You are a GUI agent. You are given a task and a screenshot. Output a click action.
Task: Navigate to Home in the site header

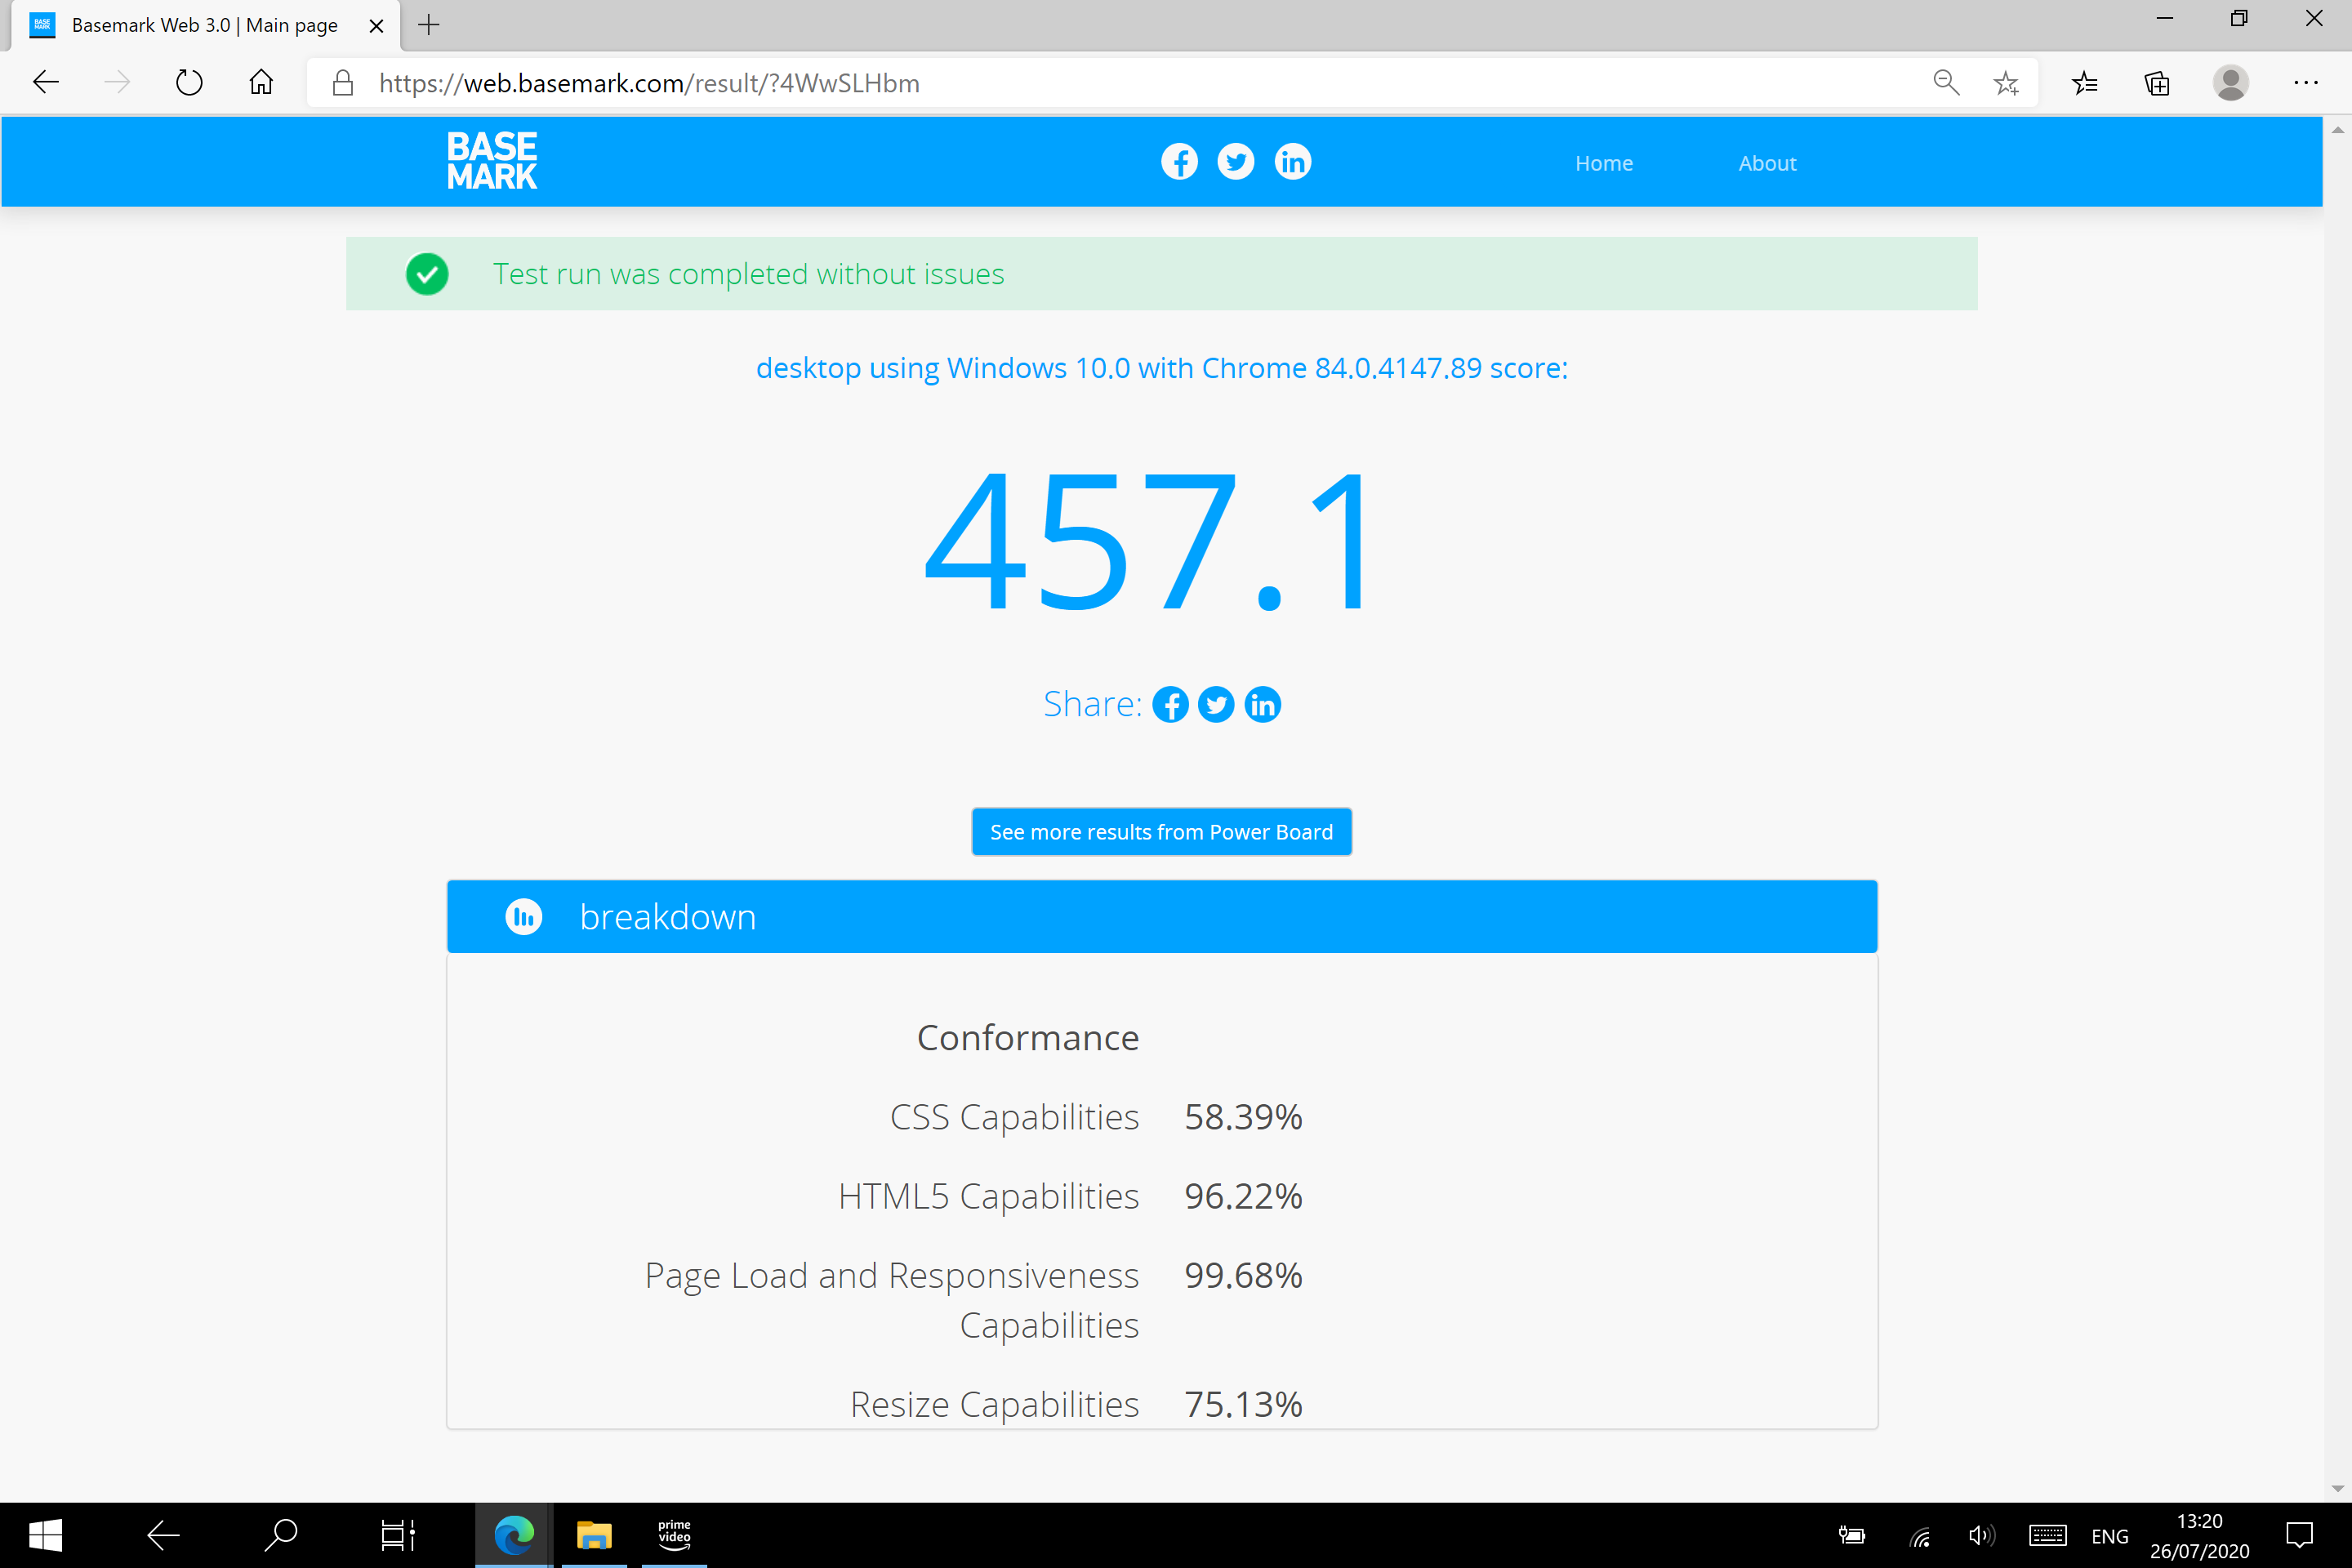[x=1604, y=162]
